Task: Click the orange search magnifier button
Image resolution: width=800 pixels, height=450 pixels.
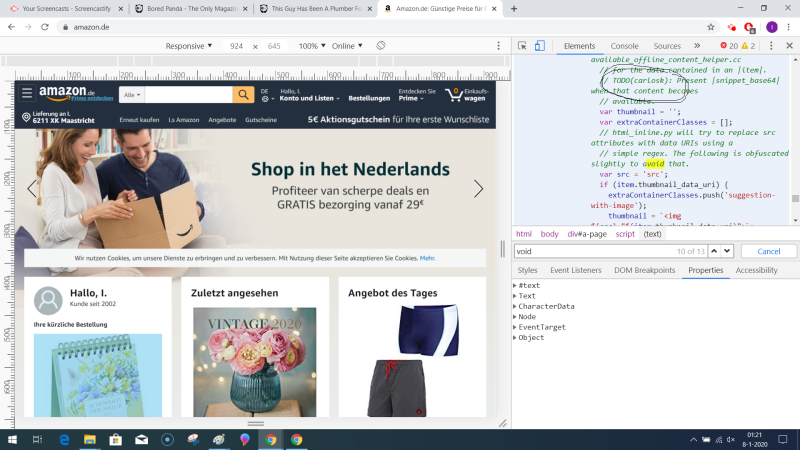Action: (x=243, y=94)
